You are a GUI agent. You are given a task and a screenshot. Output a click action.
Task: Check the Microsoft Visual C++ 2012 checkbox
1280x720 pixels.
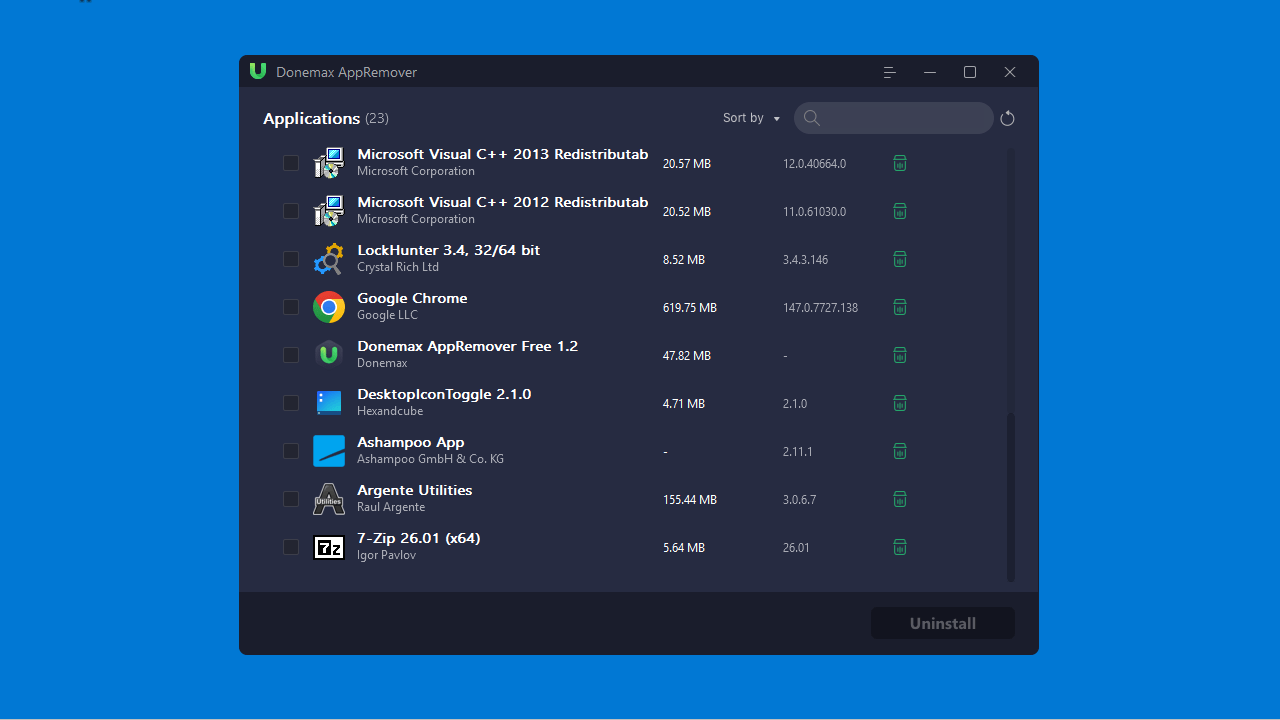(x=291, y=211)
